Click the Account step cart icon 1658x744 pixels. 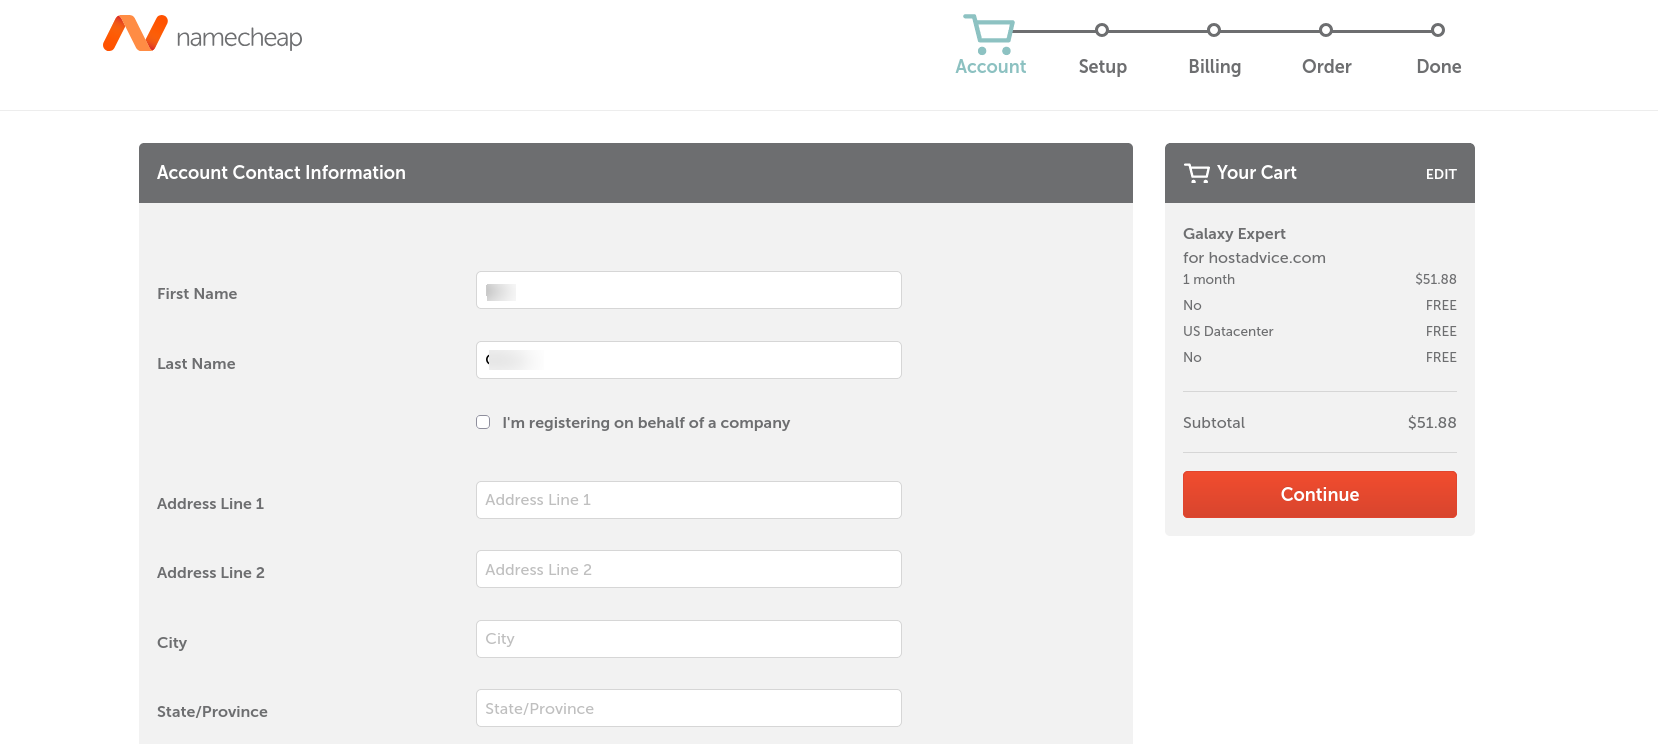tap(989, 35)
